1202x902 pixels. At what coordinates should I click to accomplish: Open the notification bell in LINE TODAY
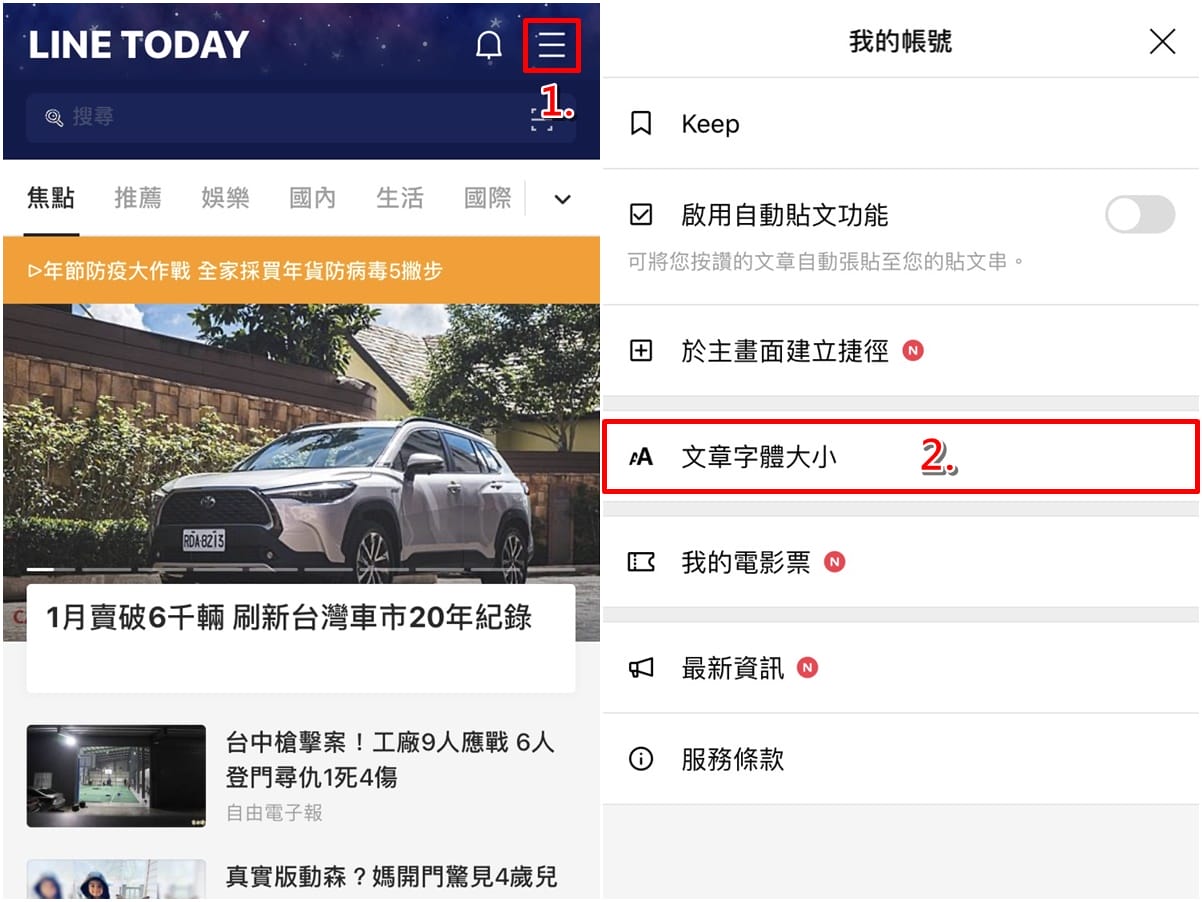(489, 46)
